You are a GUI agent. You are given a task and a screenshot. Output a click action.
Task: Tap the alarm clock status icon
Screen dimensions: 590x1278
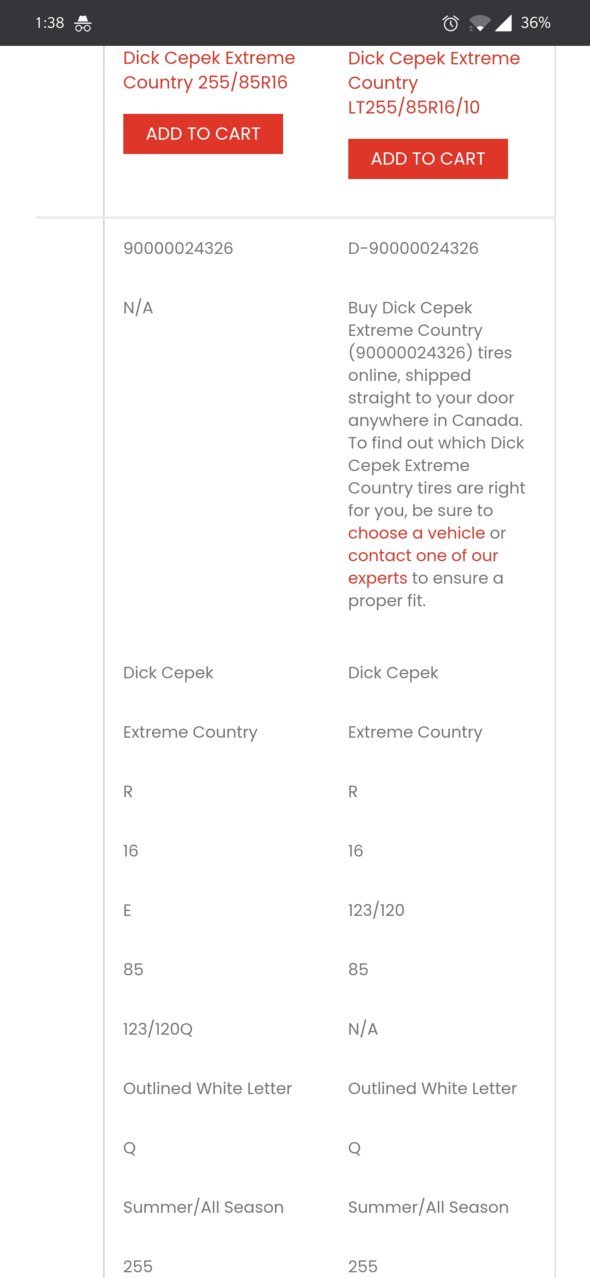tap(451, 23)
